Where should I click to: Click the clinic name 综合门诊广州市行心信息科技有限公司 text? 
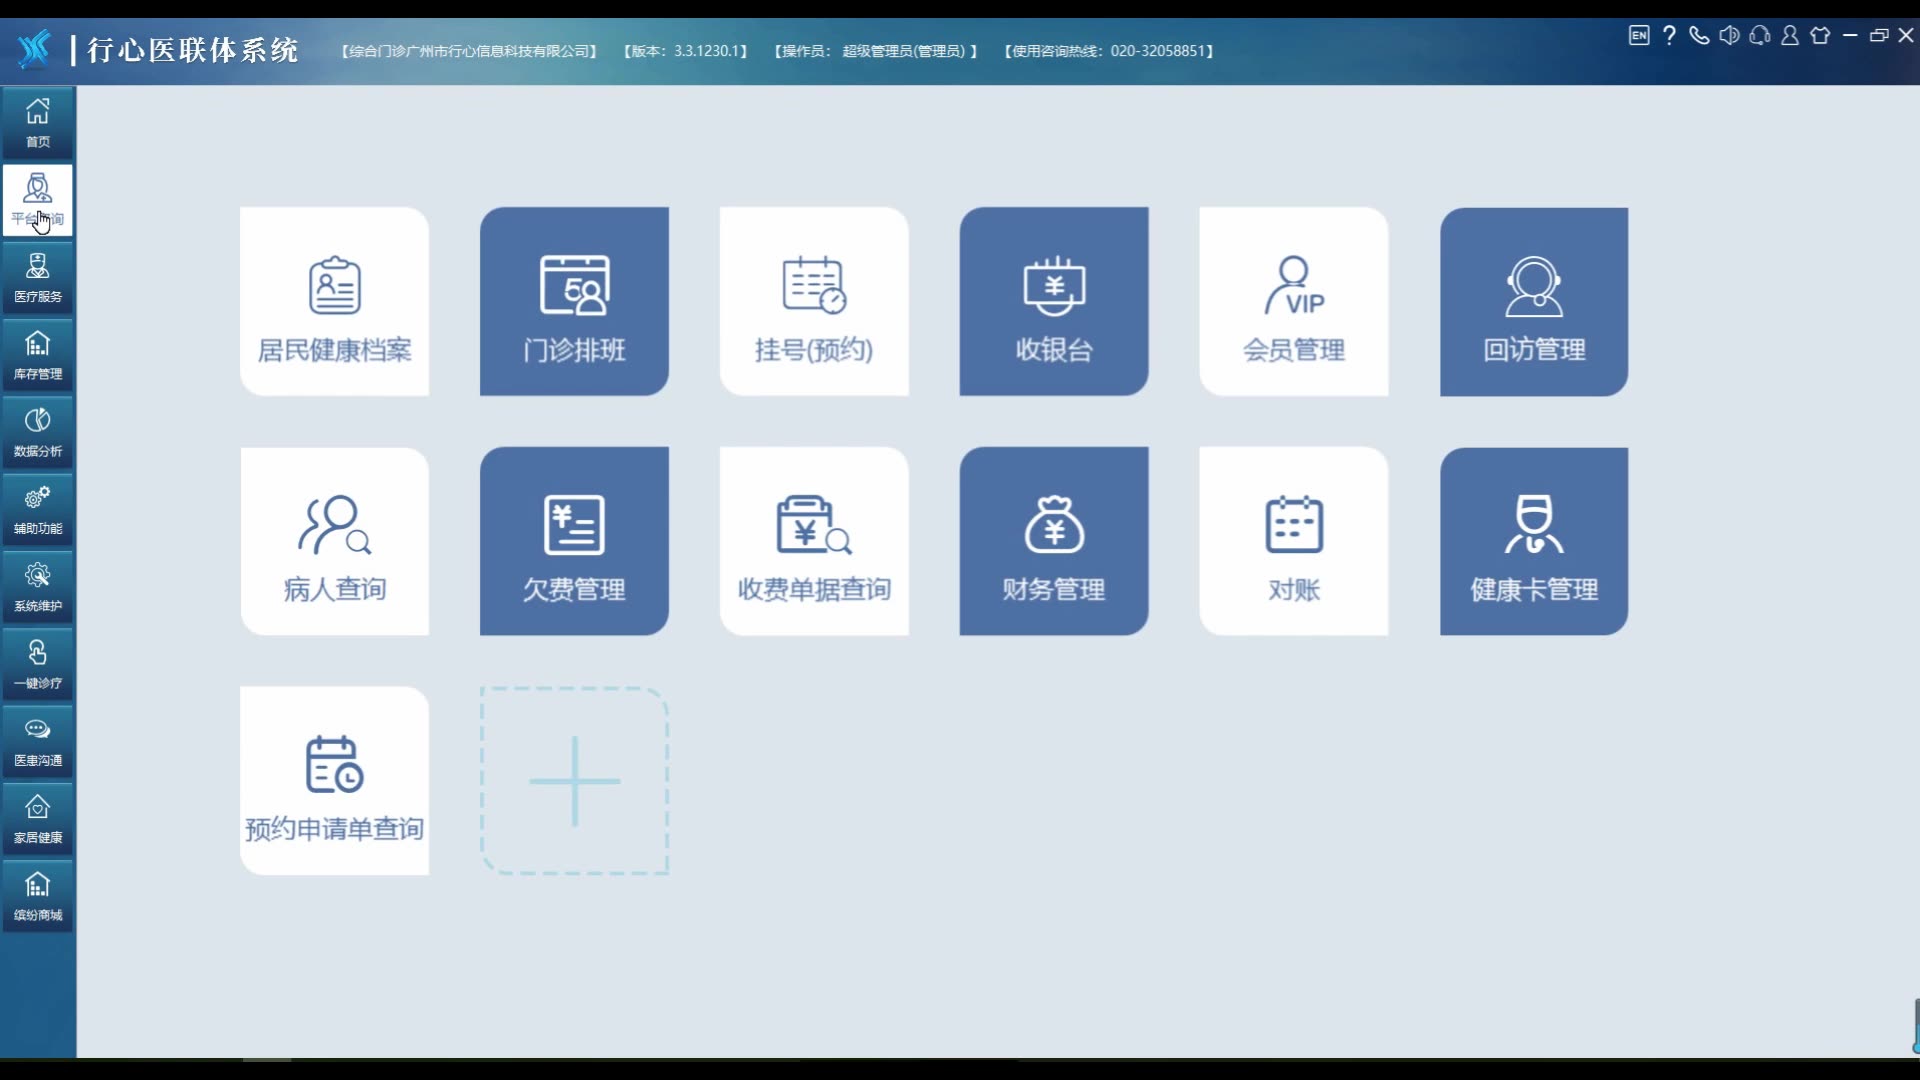[x=469, y=51]
